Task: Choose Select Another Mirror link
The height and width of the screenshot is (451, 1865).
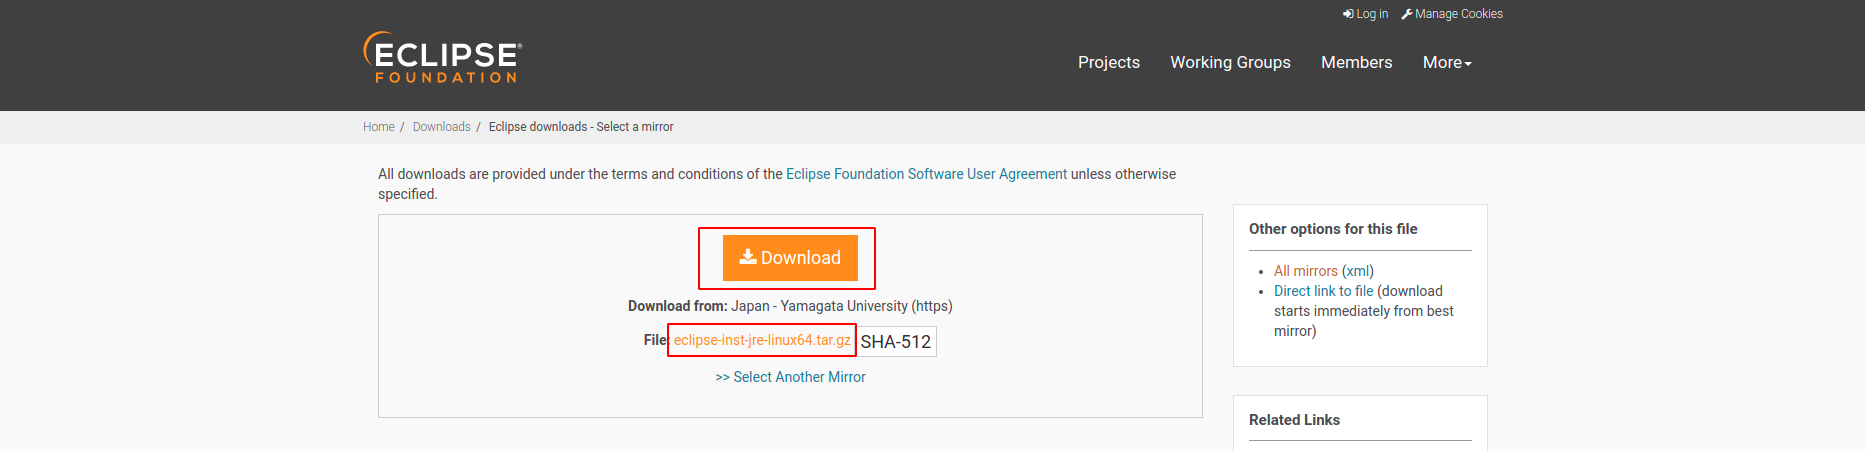Action: tap(790, 377)
